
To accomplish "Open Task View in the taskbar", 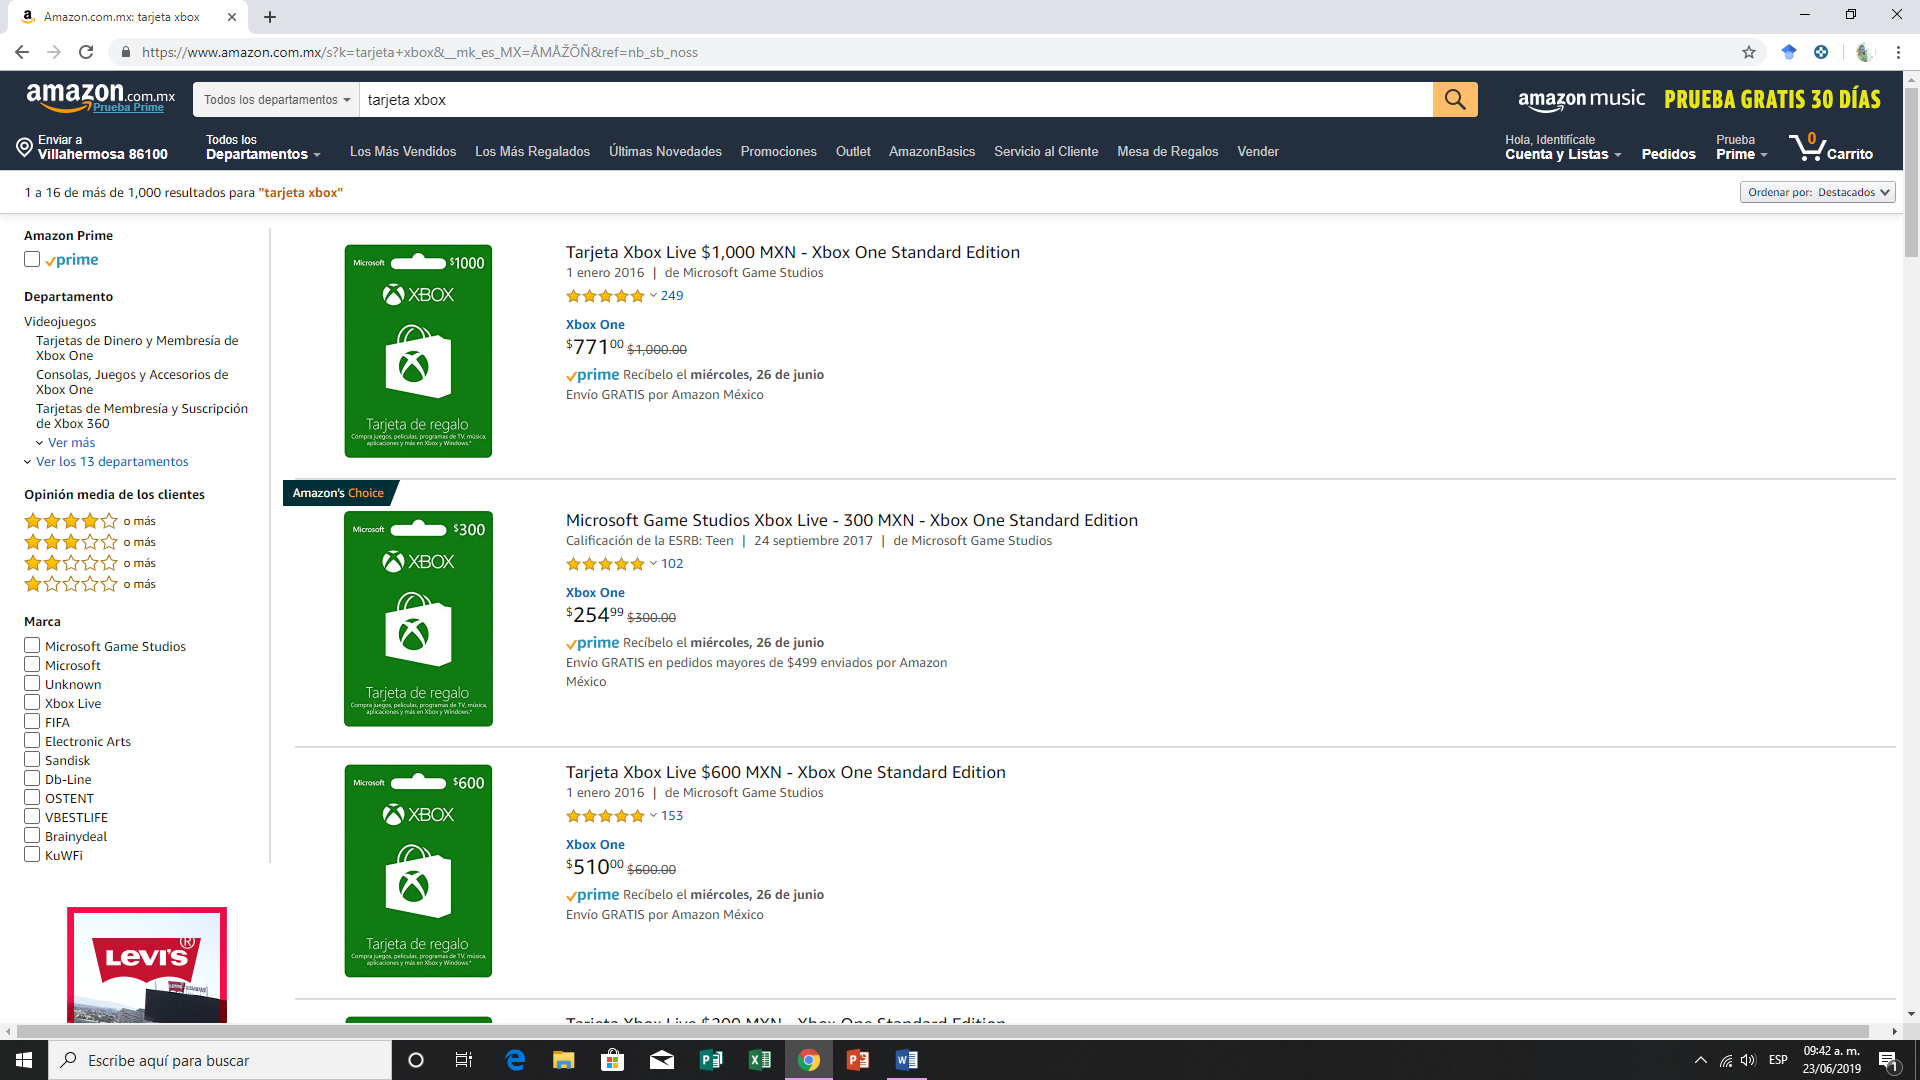I will [x=464, y=1060].
